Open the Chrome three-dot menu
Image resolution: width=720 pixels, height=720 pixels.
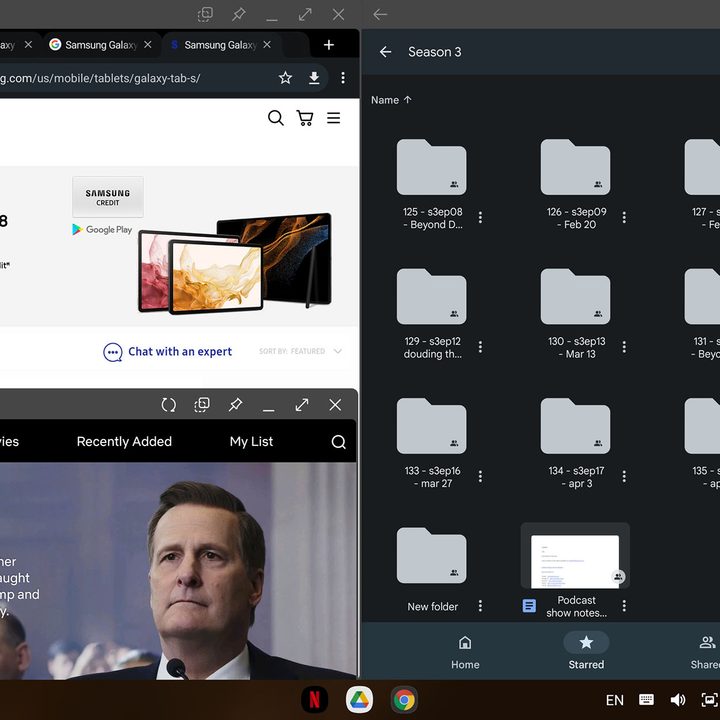343,78
